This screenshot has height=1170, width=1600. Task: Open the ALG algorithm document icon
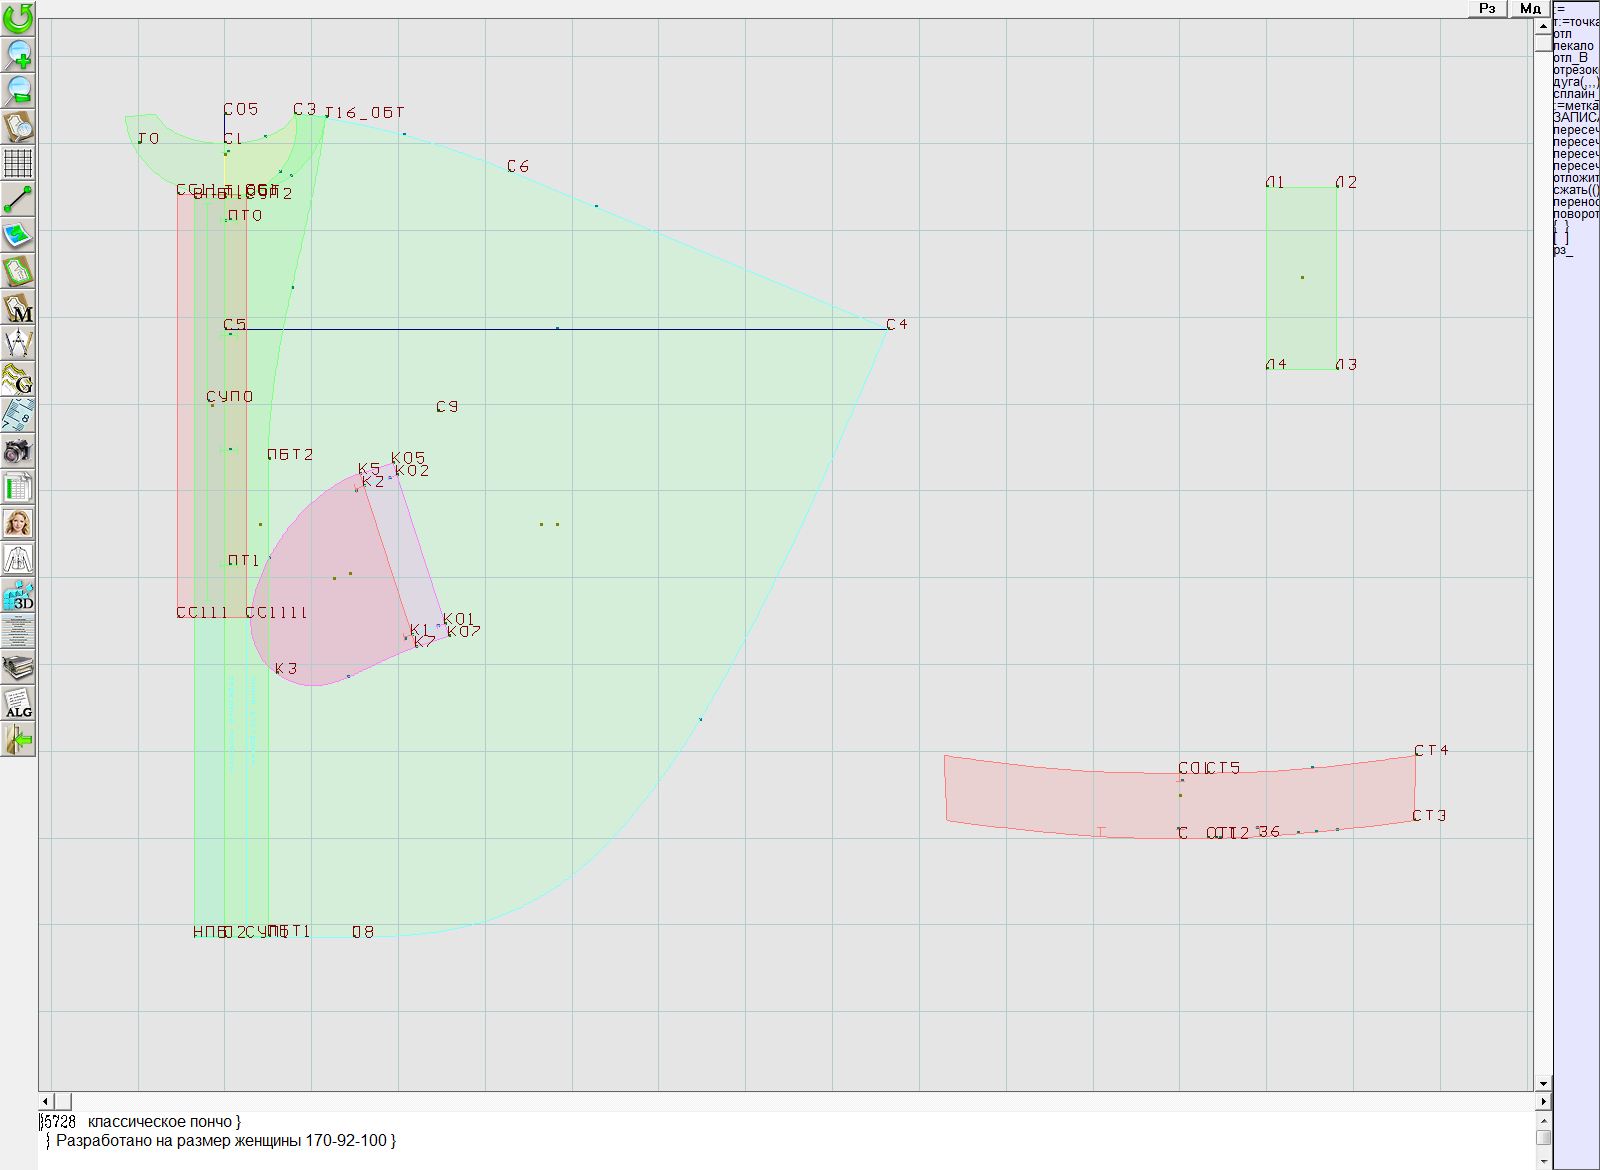pyautogui.click(x=18, y=704)
